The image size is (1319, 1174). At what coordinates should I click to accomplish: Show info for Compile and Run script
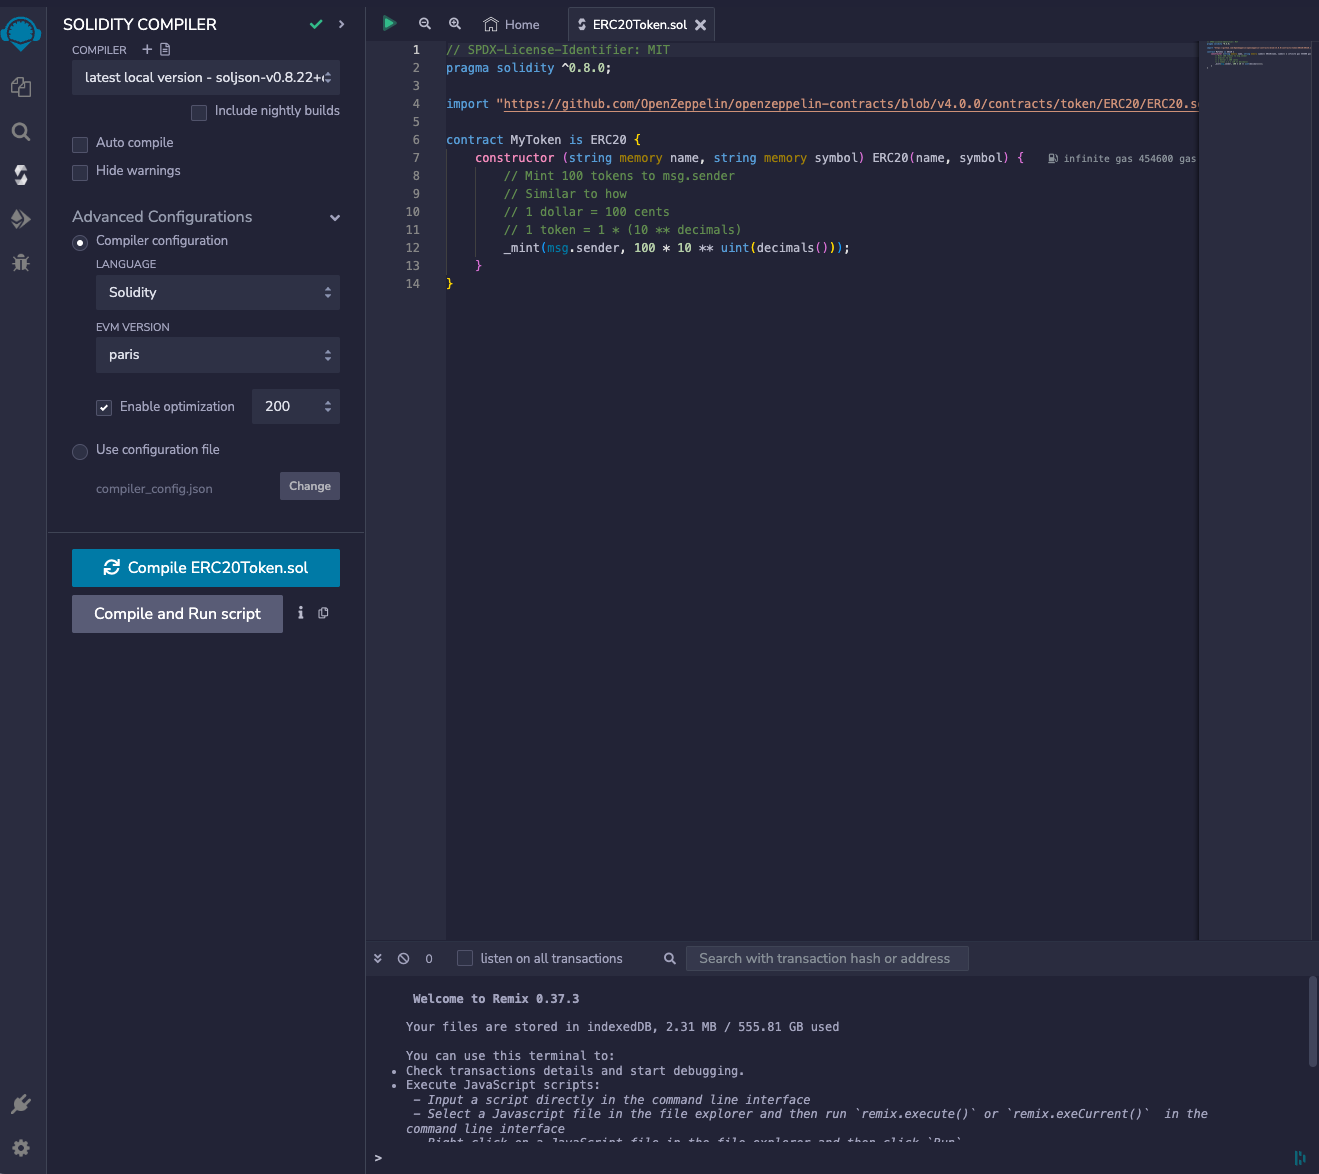click(x=300, y=613)
